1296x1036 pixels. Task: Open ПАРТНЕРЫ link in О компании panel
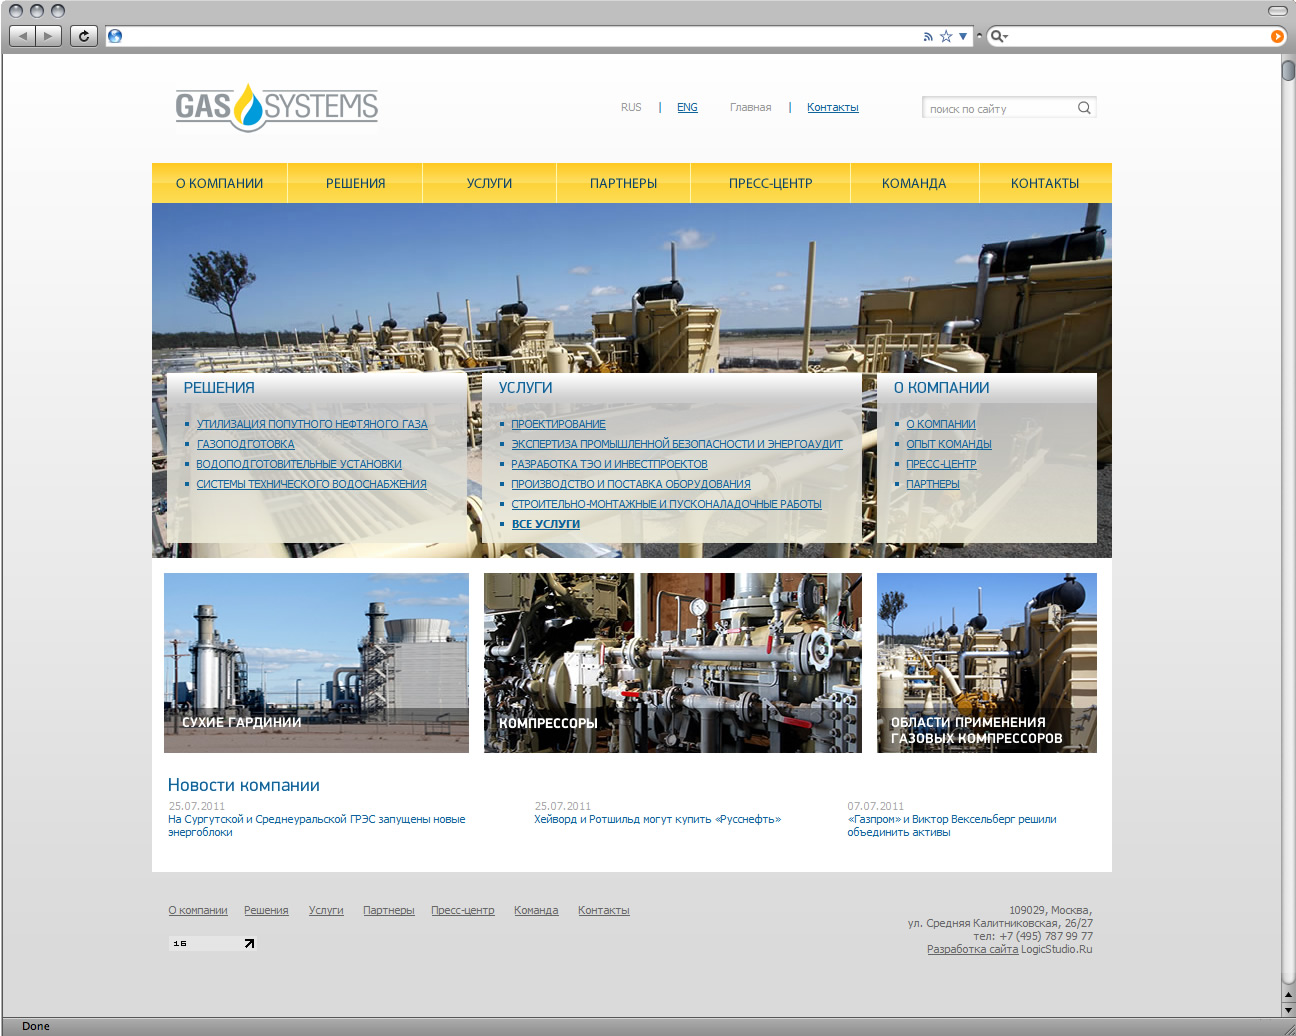coord(933,484)
